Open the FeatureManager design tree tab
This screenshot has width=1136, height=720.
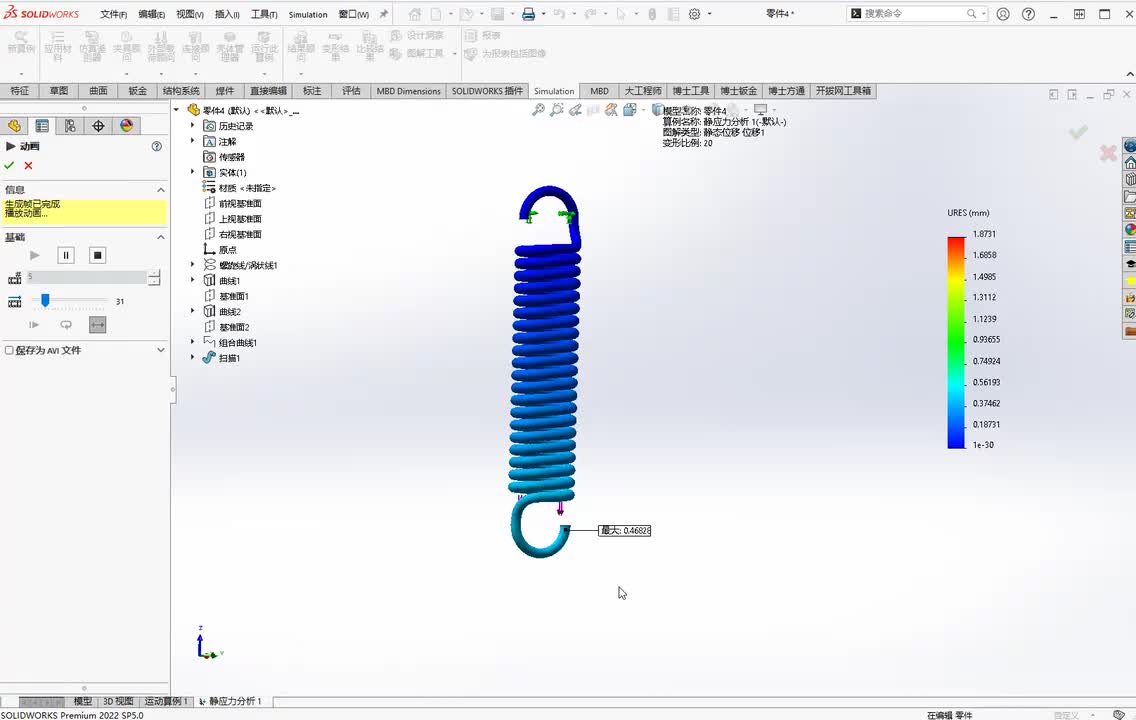point(14,126)
